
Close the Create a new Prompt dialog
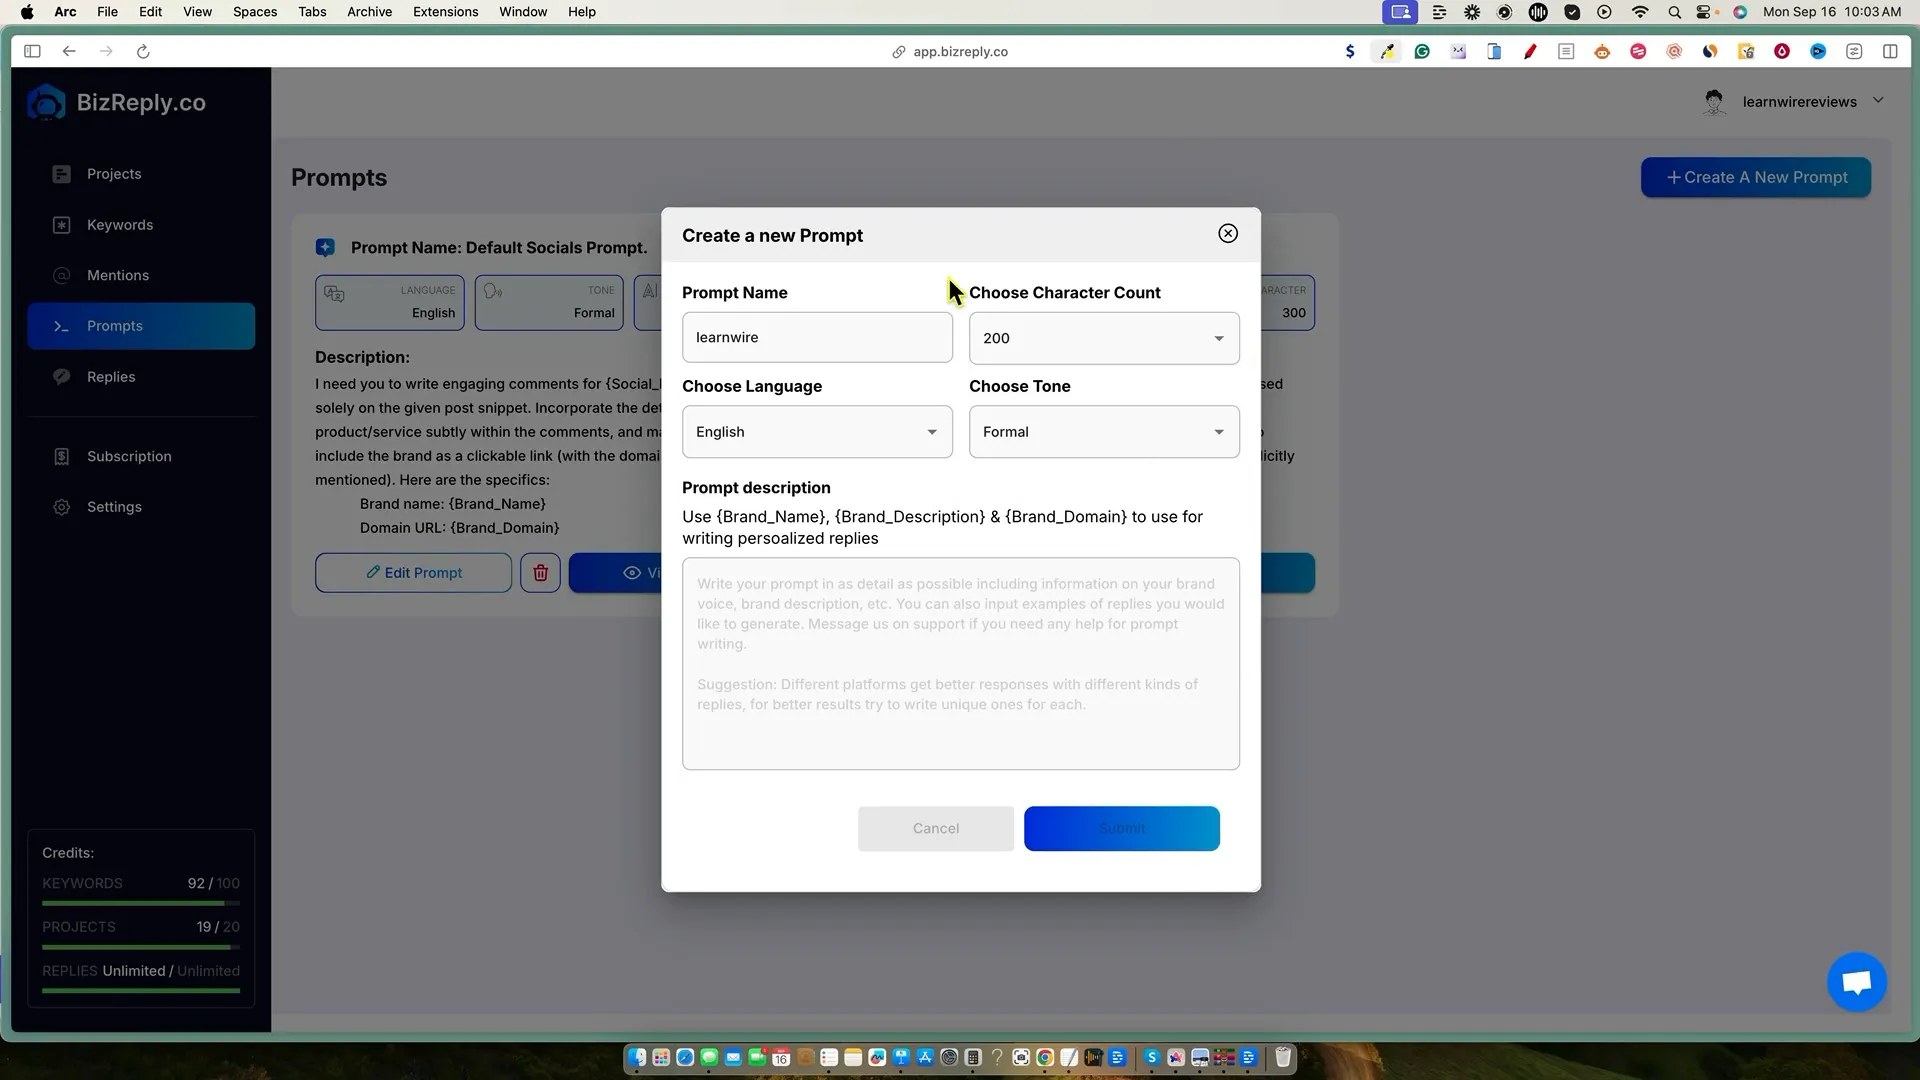1228,234
